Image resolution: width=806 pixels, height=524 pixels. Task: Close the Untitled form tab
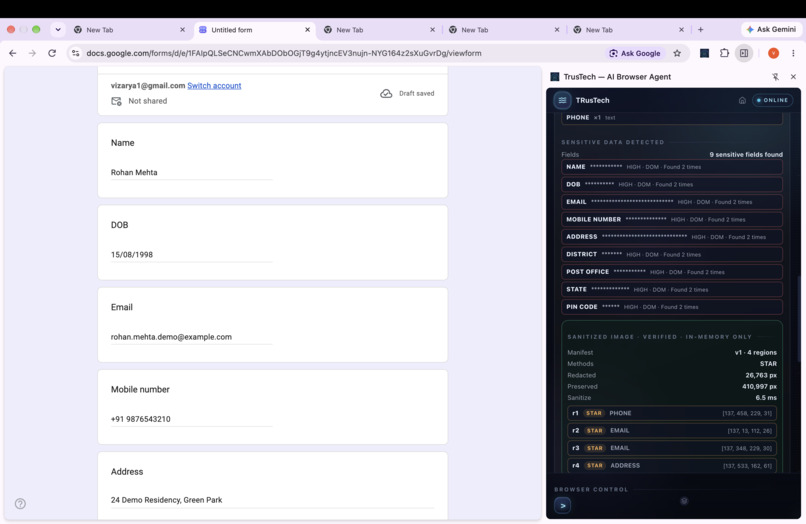click(x=307, y=30)
